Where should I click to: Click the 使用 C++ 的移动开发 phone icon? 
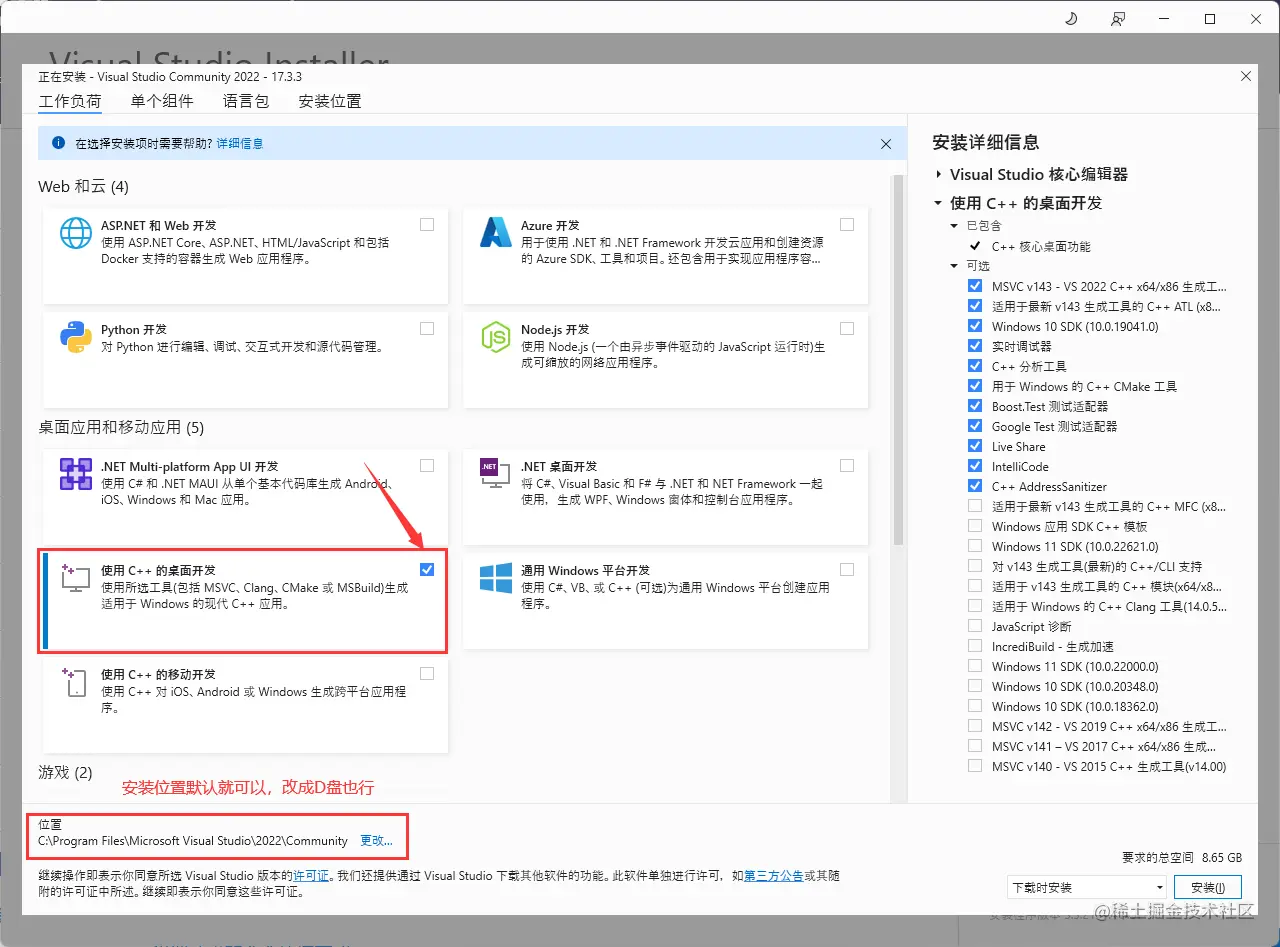(76, 682)
